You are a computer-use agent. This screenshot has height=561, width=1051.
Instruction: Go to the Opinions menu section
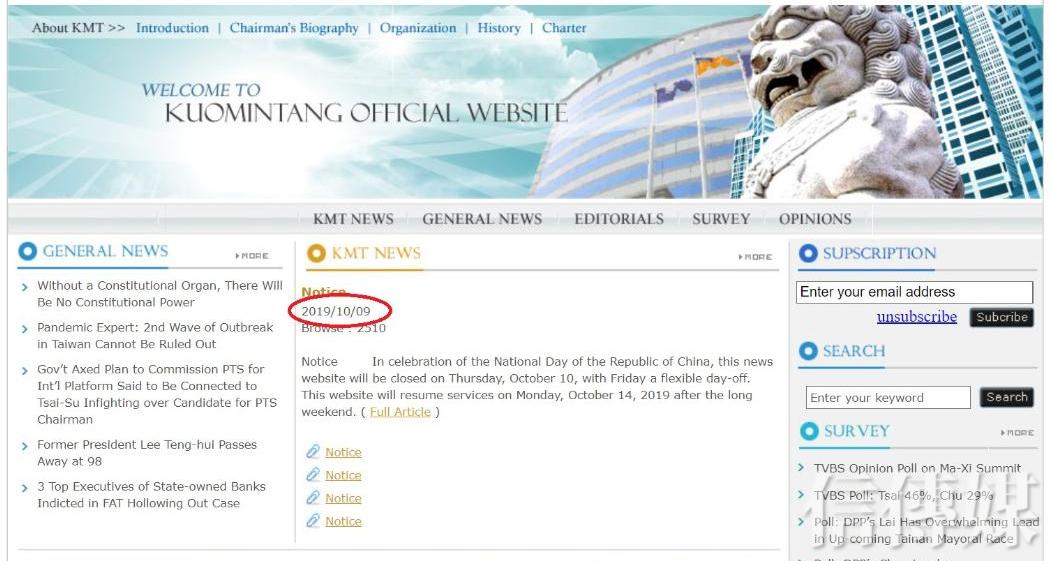tap(815, 219)
